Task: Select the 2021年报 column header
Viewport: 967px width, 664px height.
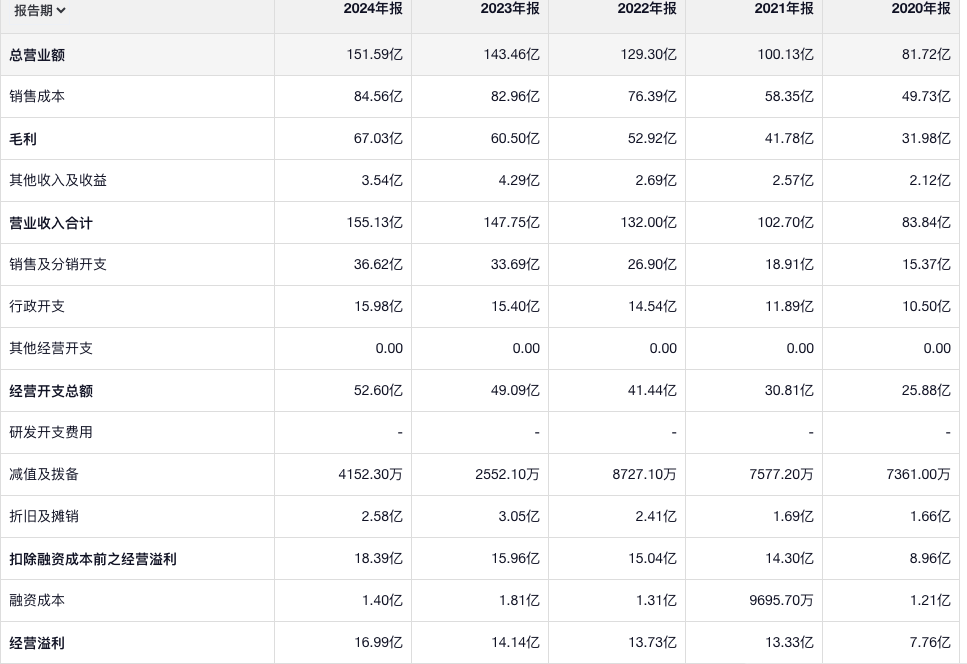Action: coord(784,9)
